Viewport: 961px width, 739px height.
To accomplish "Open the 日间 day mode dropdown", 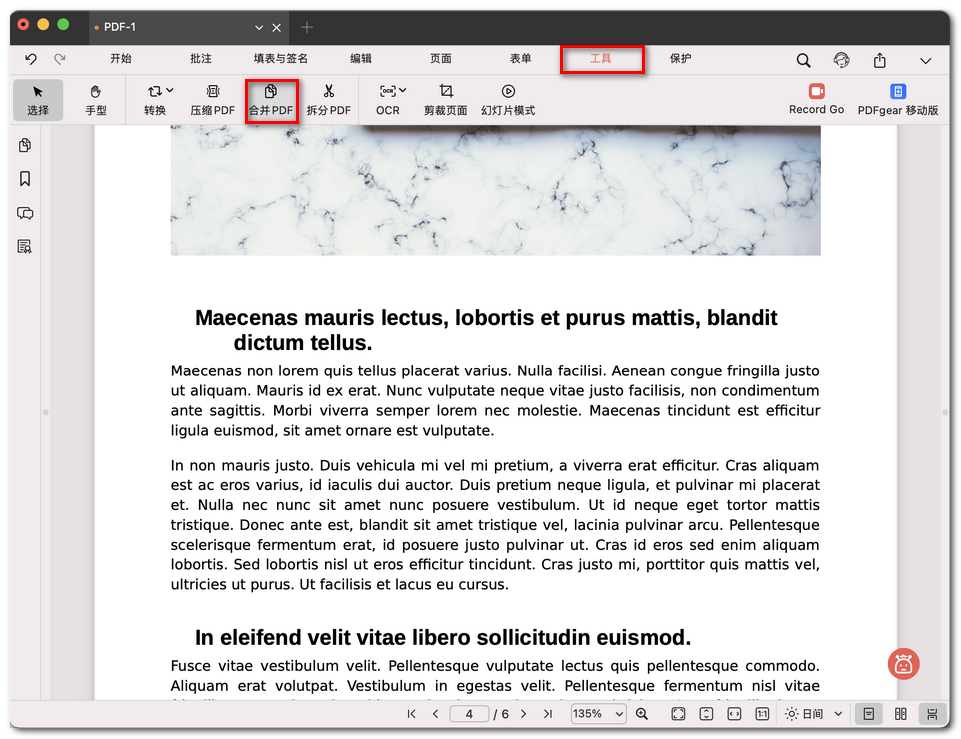I will [x=813, y=714].
